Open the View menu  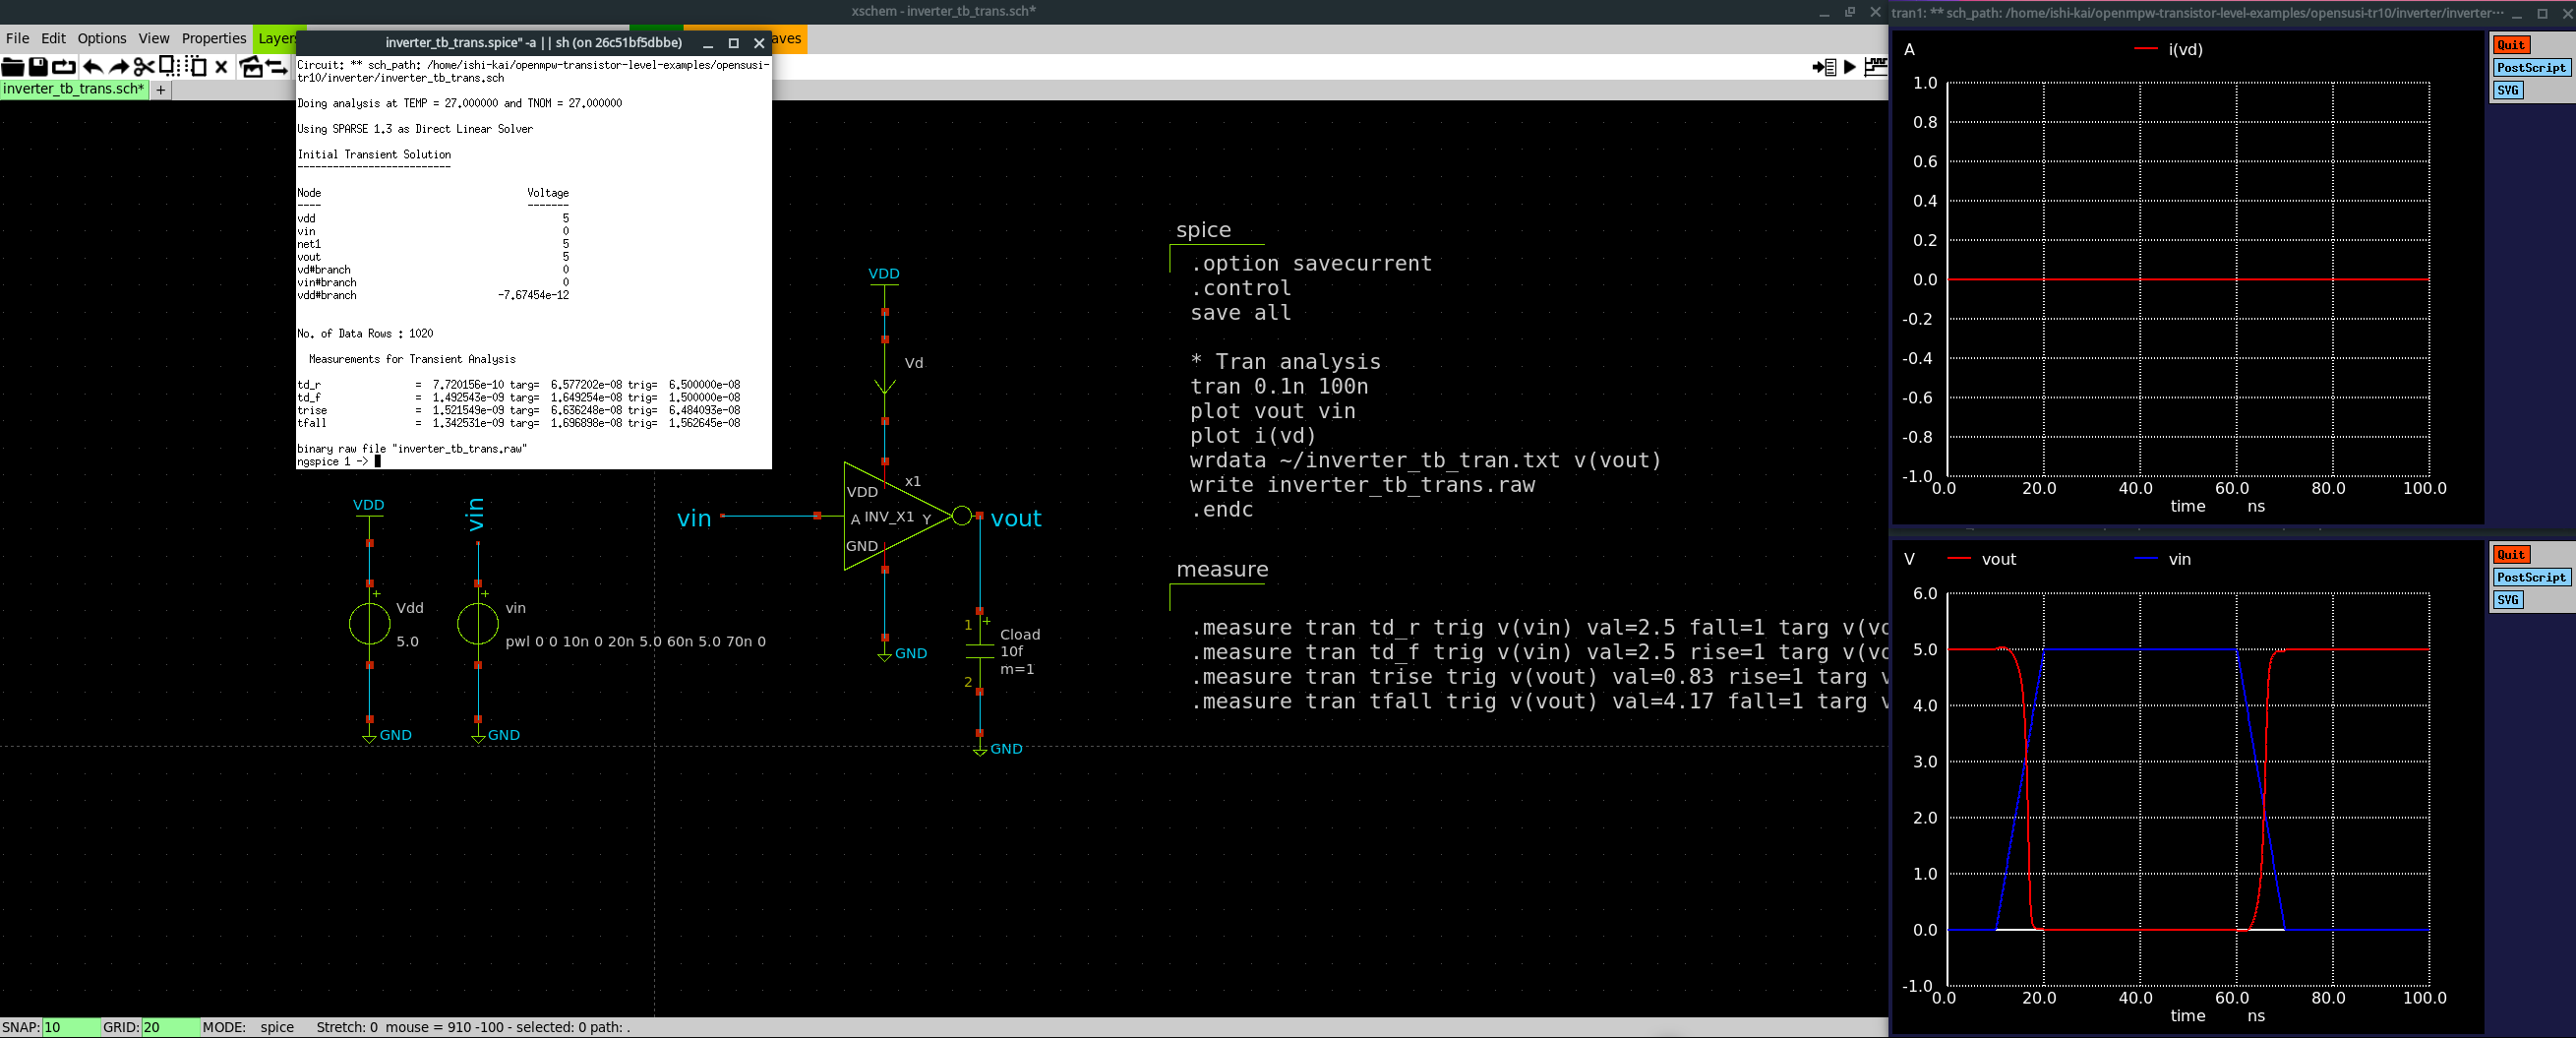(x=154, y=38)
